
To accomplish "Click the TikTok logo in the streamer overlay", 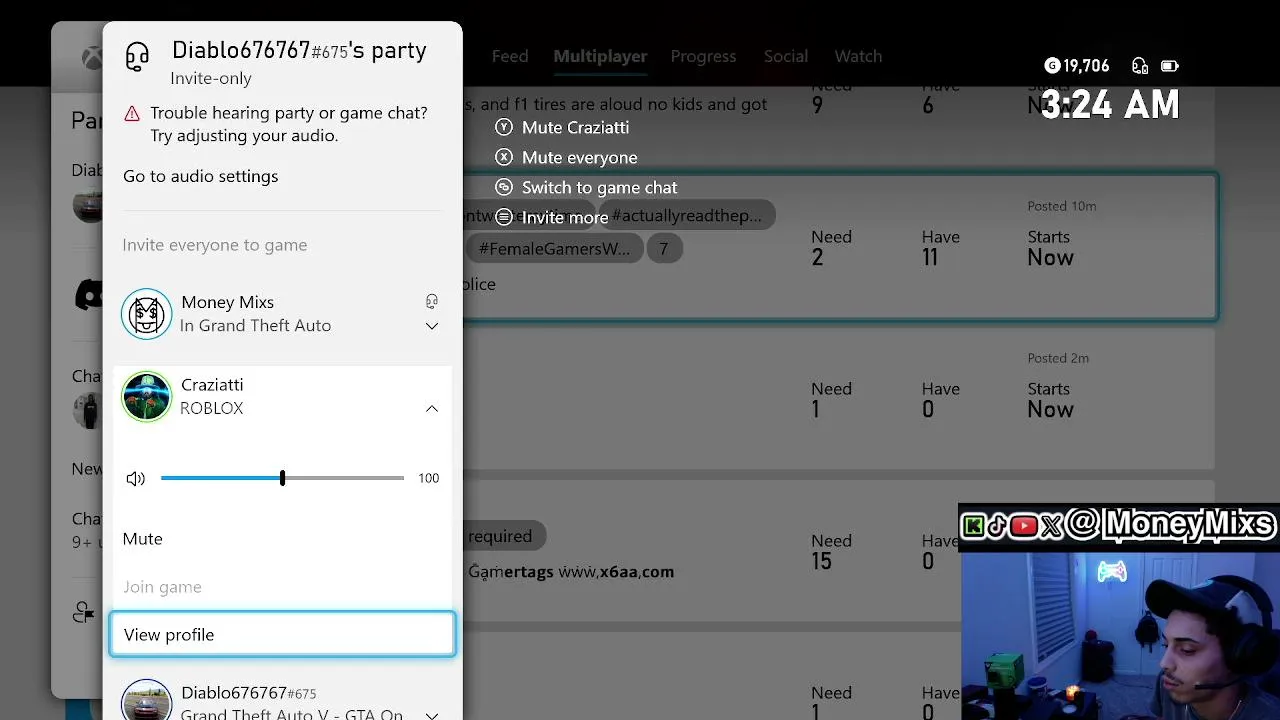I will pyautogui.click(x=996, y=526).
